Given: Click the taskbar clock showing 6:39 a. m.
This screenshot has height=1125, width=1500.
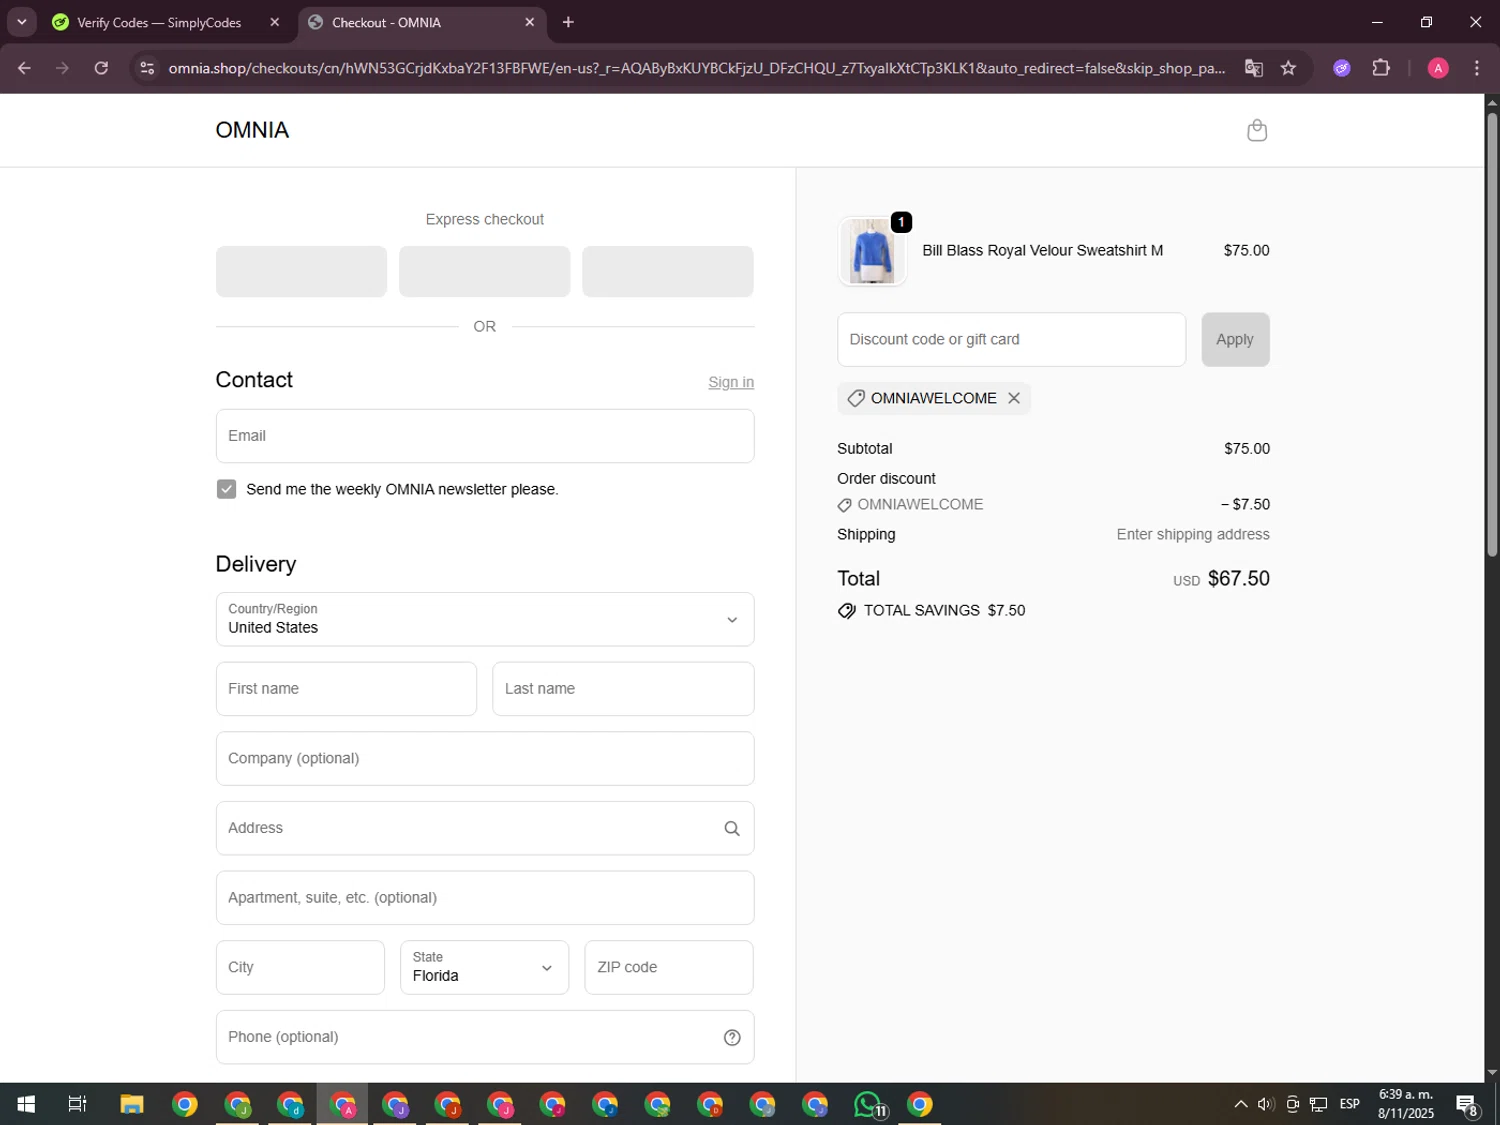Looking at the screenshot, I should (x=1406, y=1104).
